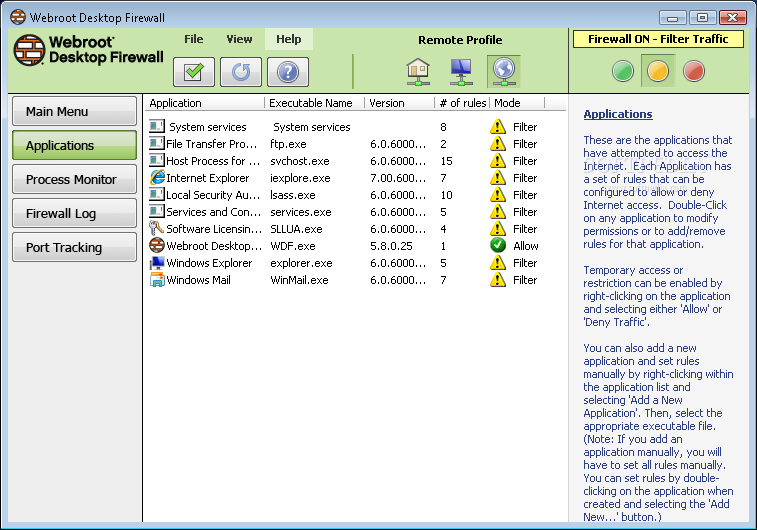Select services.exe executable name
Viewport: 757px width, 530px height.
coord(301,212)
